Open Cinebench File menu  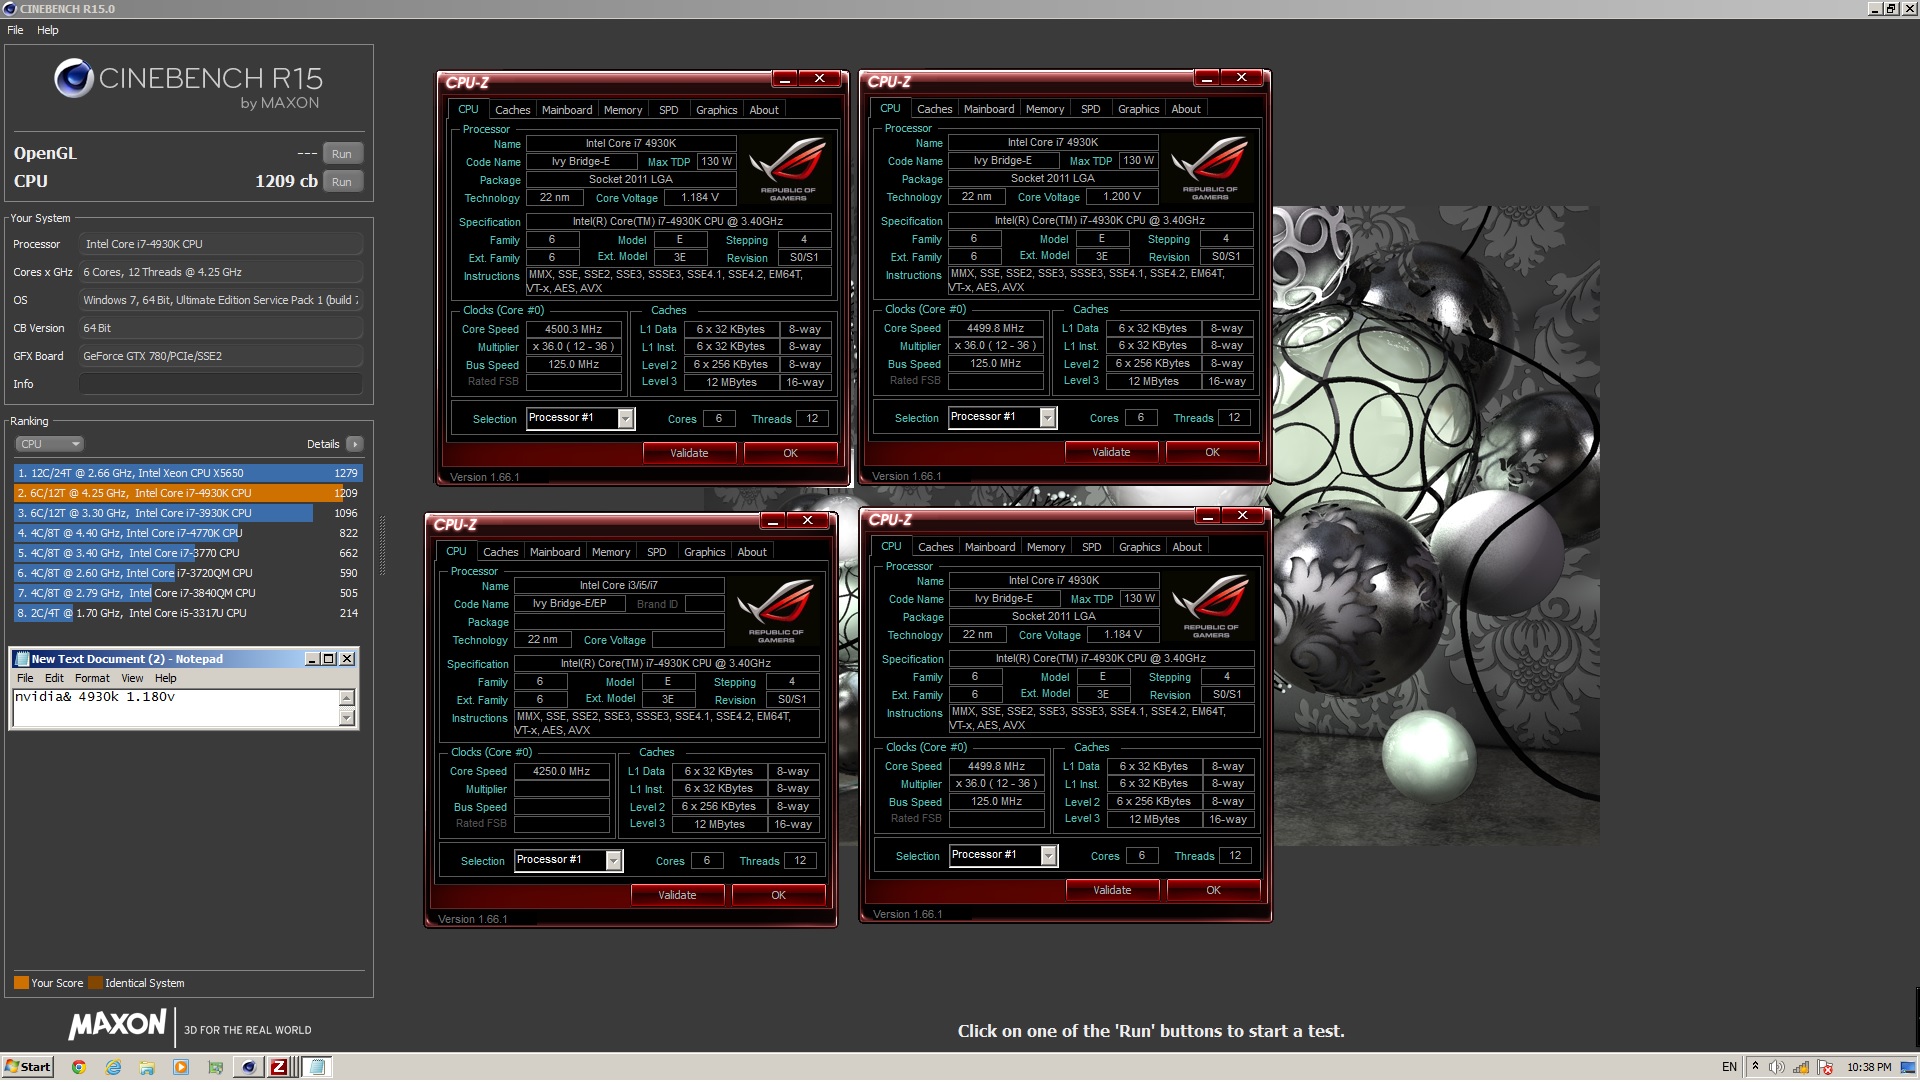point(15,30)
